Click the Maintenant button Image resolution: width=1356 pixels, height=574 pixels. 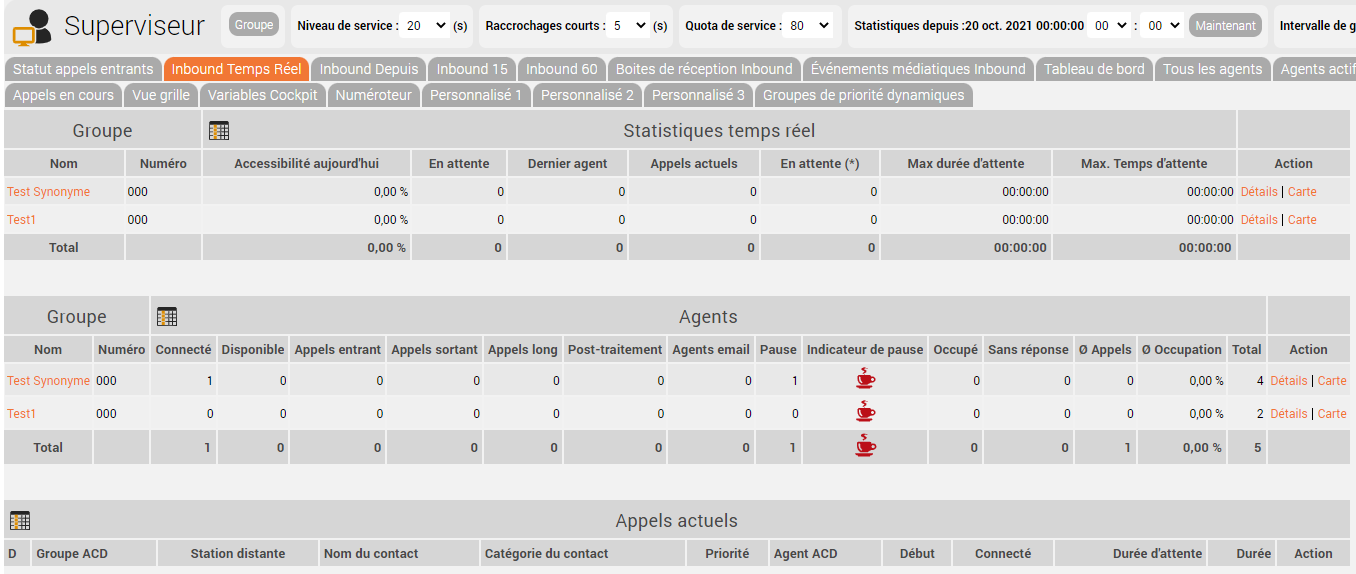click(x=1225, y=25)
